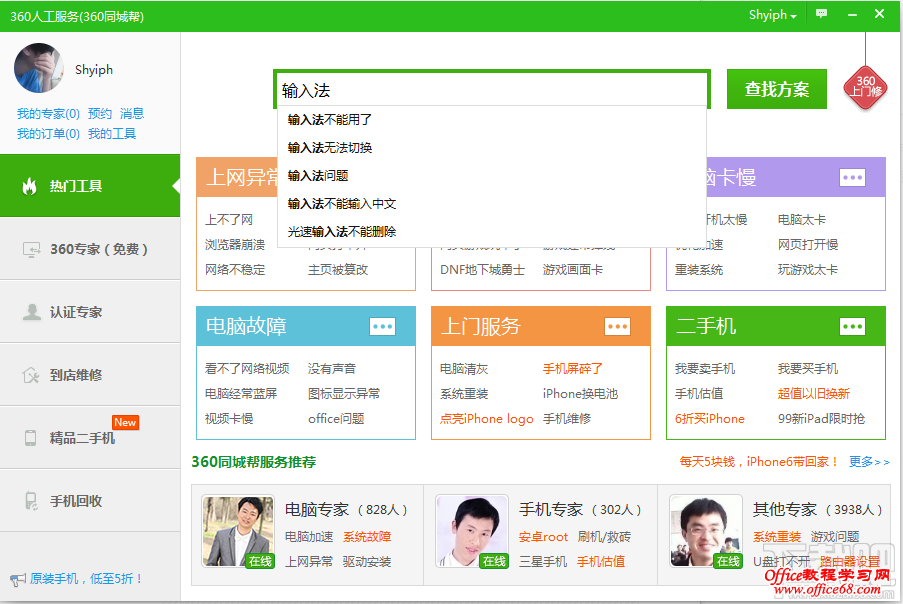This screenshot has height=604, width=903.
Task: Go to 精品二手机 sidebar section
Action: click(90, 438)
